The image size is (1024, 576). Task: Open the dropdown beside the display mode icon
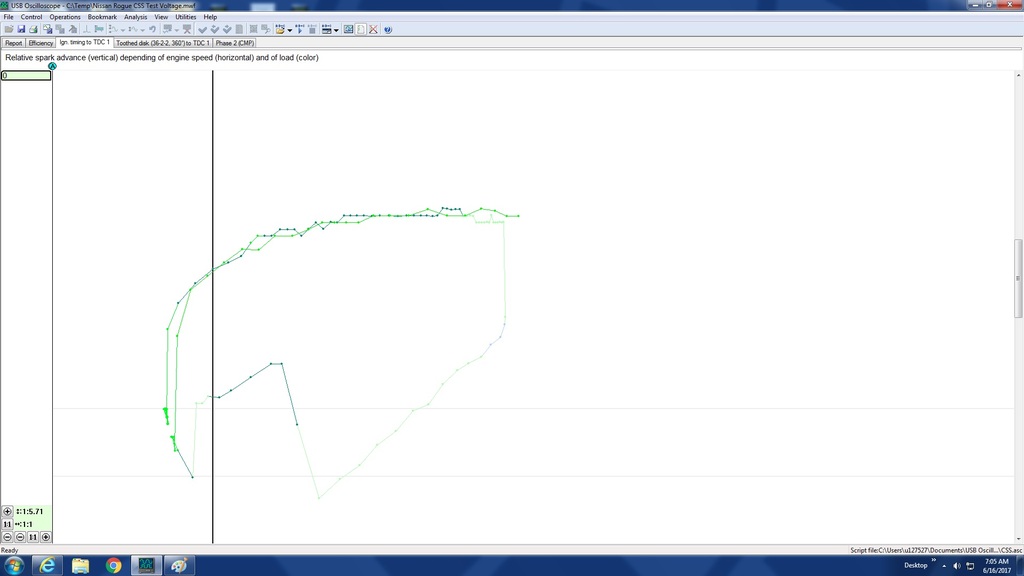[x=336, y=29]
